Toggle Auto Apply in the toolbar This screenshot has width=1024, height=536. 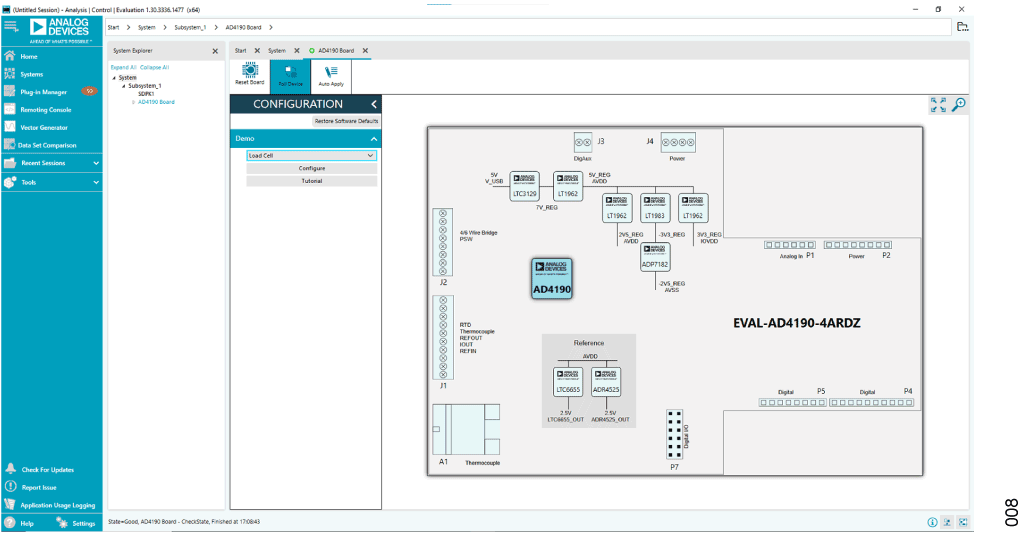pyautogui.click(x=330, y=75)
